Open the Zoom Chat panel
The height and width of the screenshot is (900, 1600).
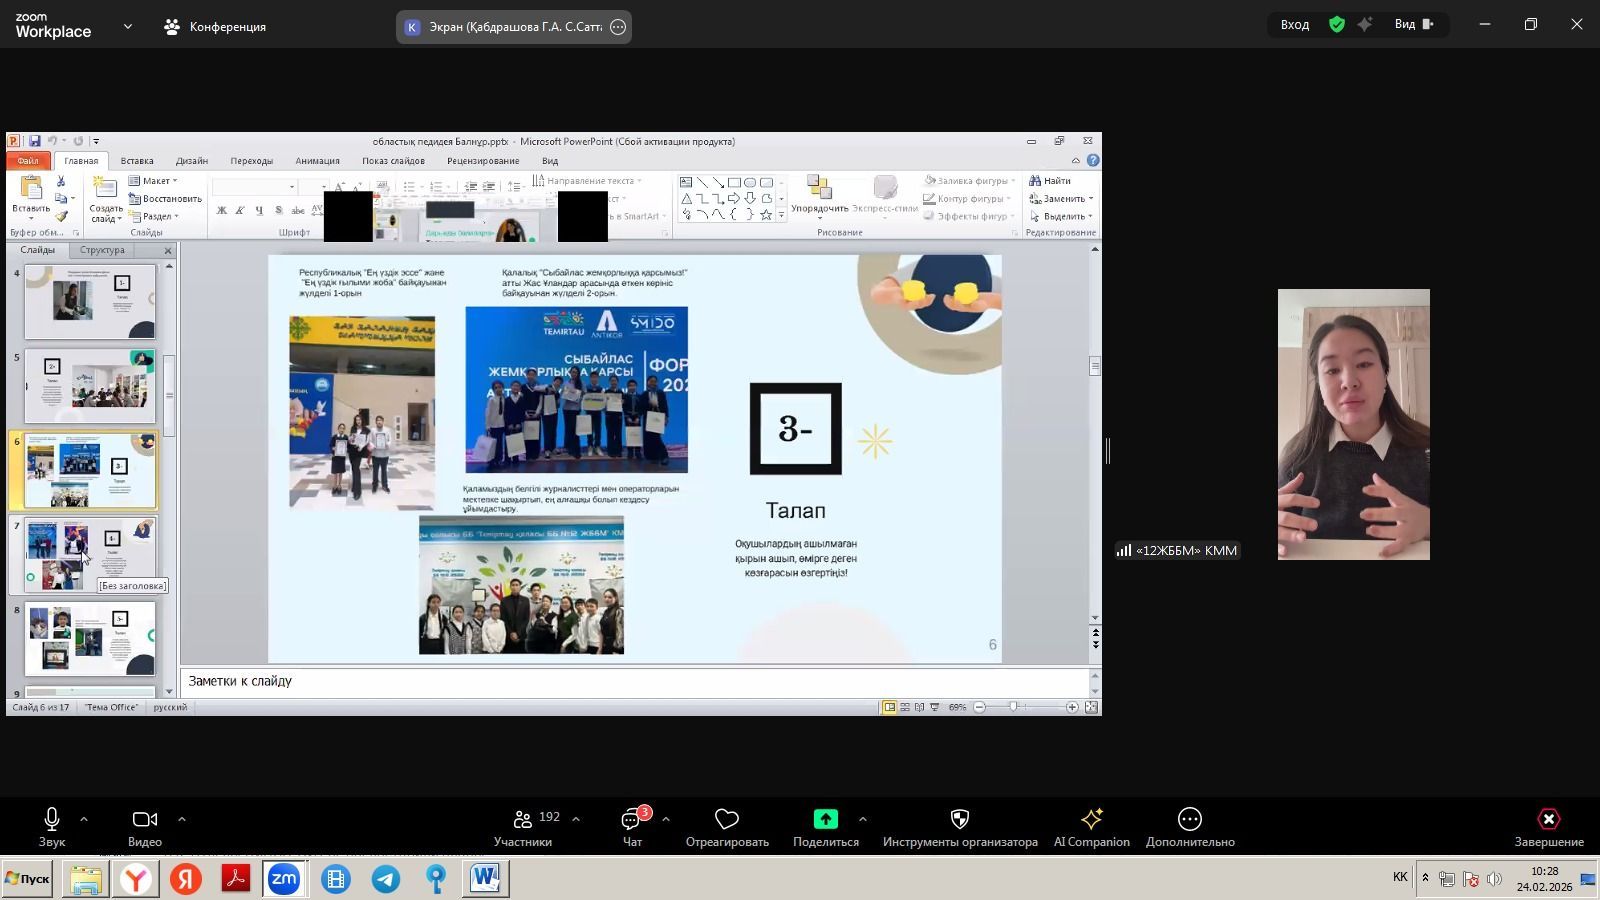(x=632, y=821)
